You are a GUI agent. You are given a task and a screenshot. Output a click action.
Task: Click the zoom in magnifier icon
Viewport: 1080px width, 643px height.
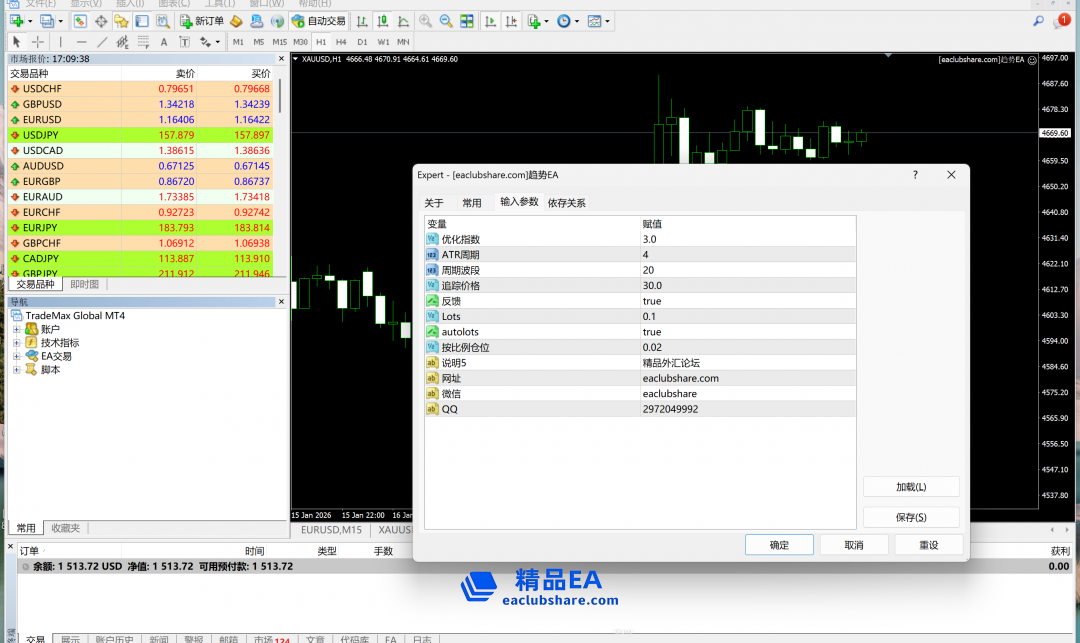[x=426, y=21]
